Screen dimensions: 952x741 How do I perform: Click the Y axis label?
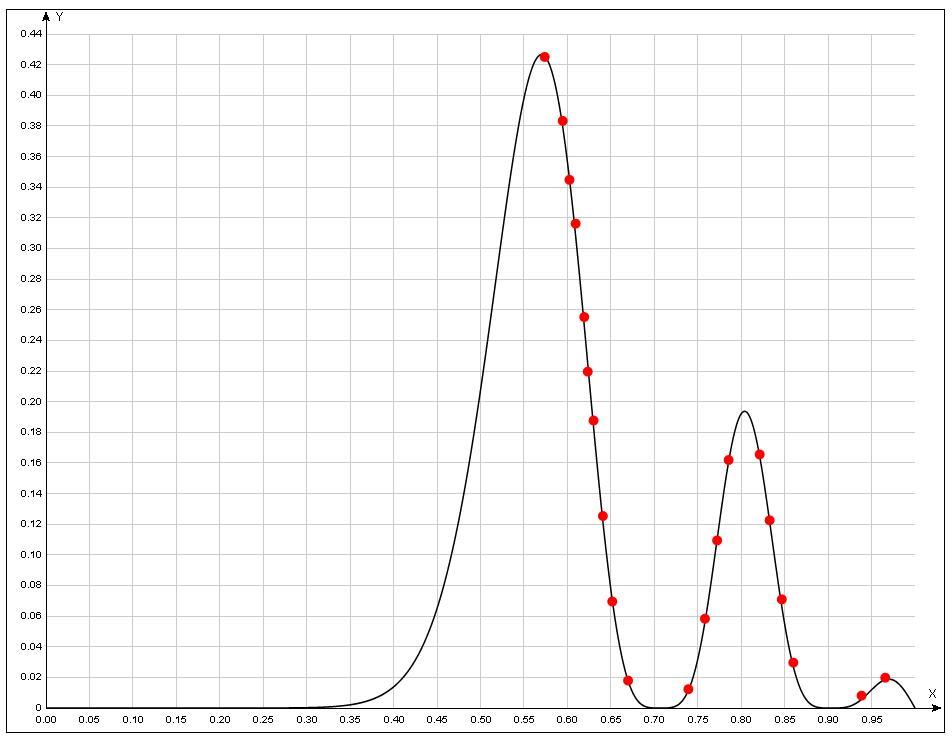(x=60, y=17)
